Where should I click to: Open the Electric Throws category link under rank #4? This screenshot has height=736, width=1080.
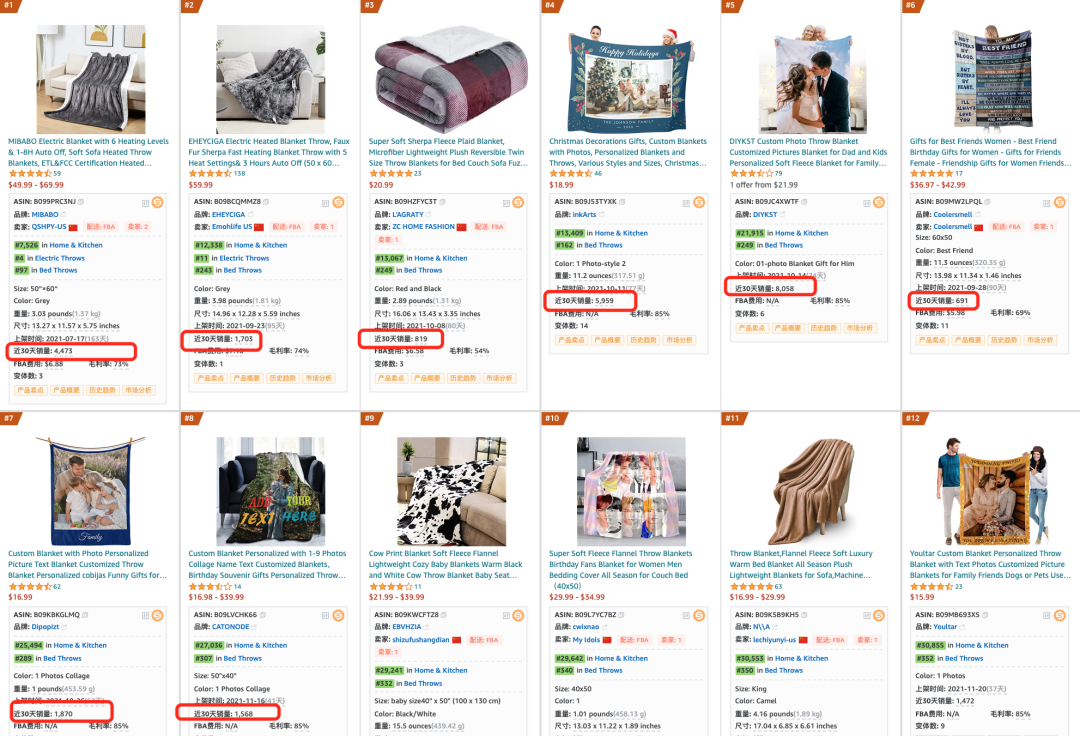pos(60,258)
